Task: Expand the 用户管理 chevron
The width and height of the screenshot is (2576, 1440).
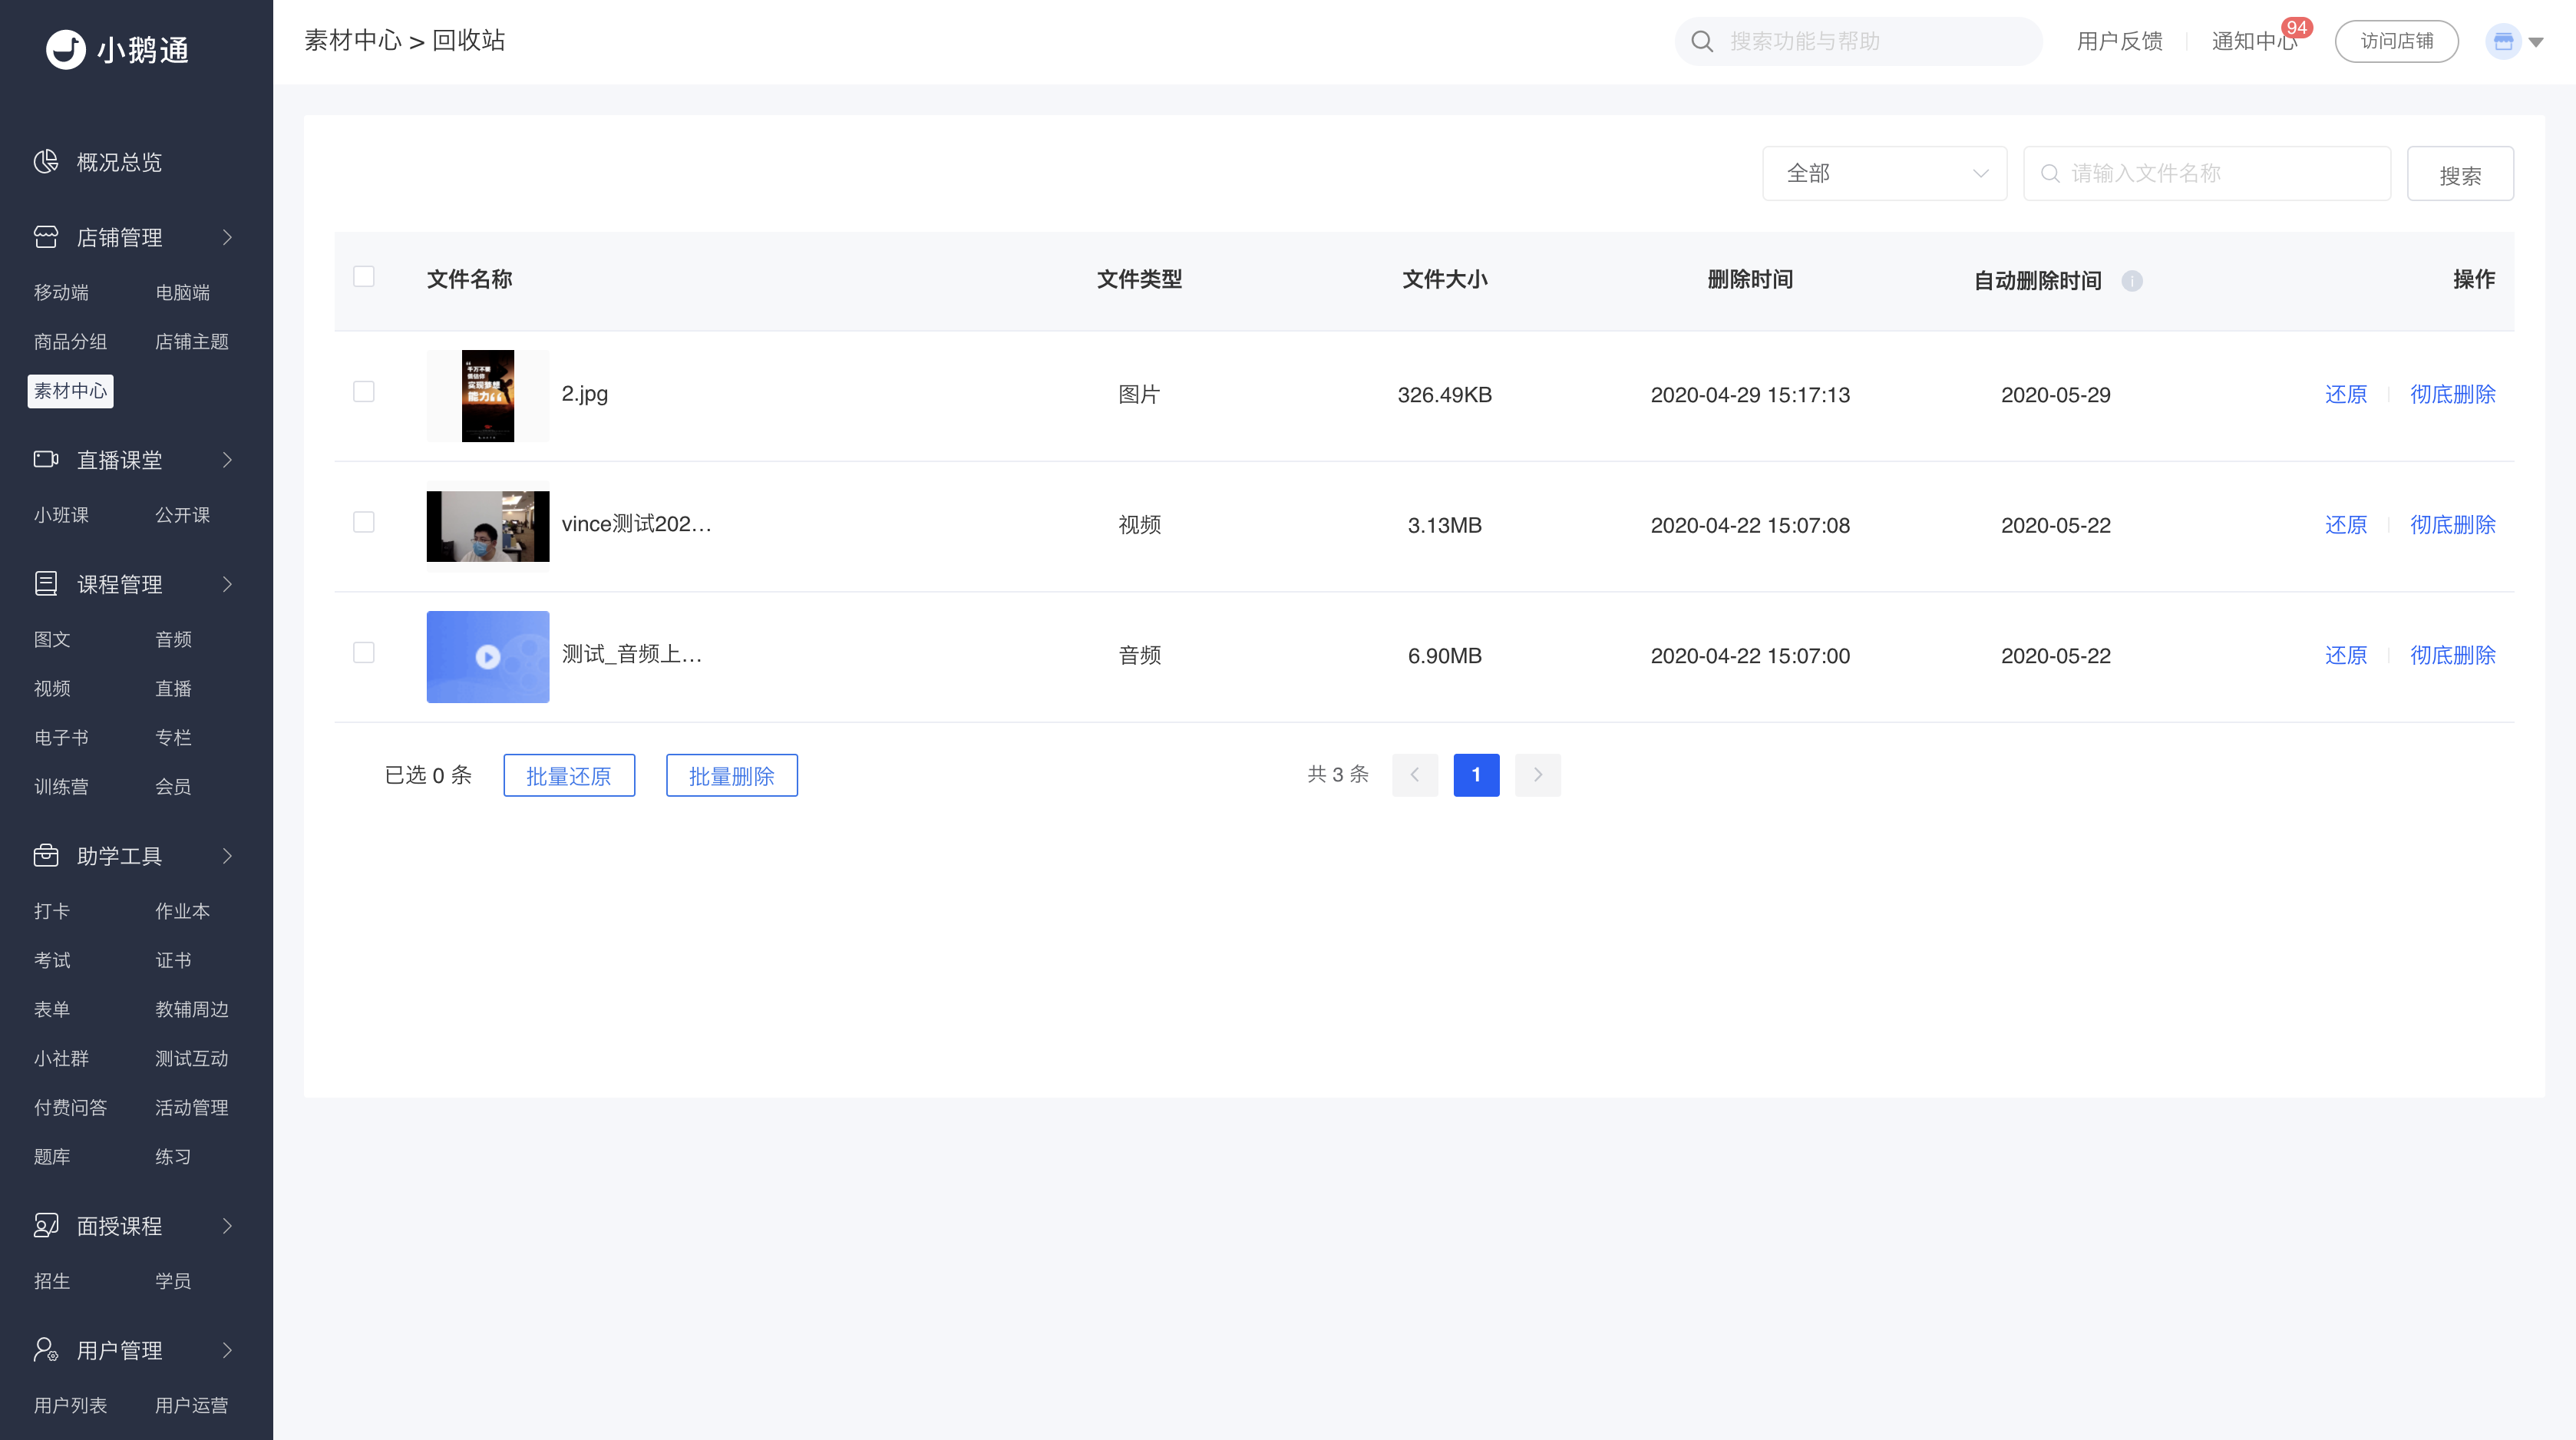Action: click(x=228, y=1350)
